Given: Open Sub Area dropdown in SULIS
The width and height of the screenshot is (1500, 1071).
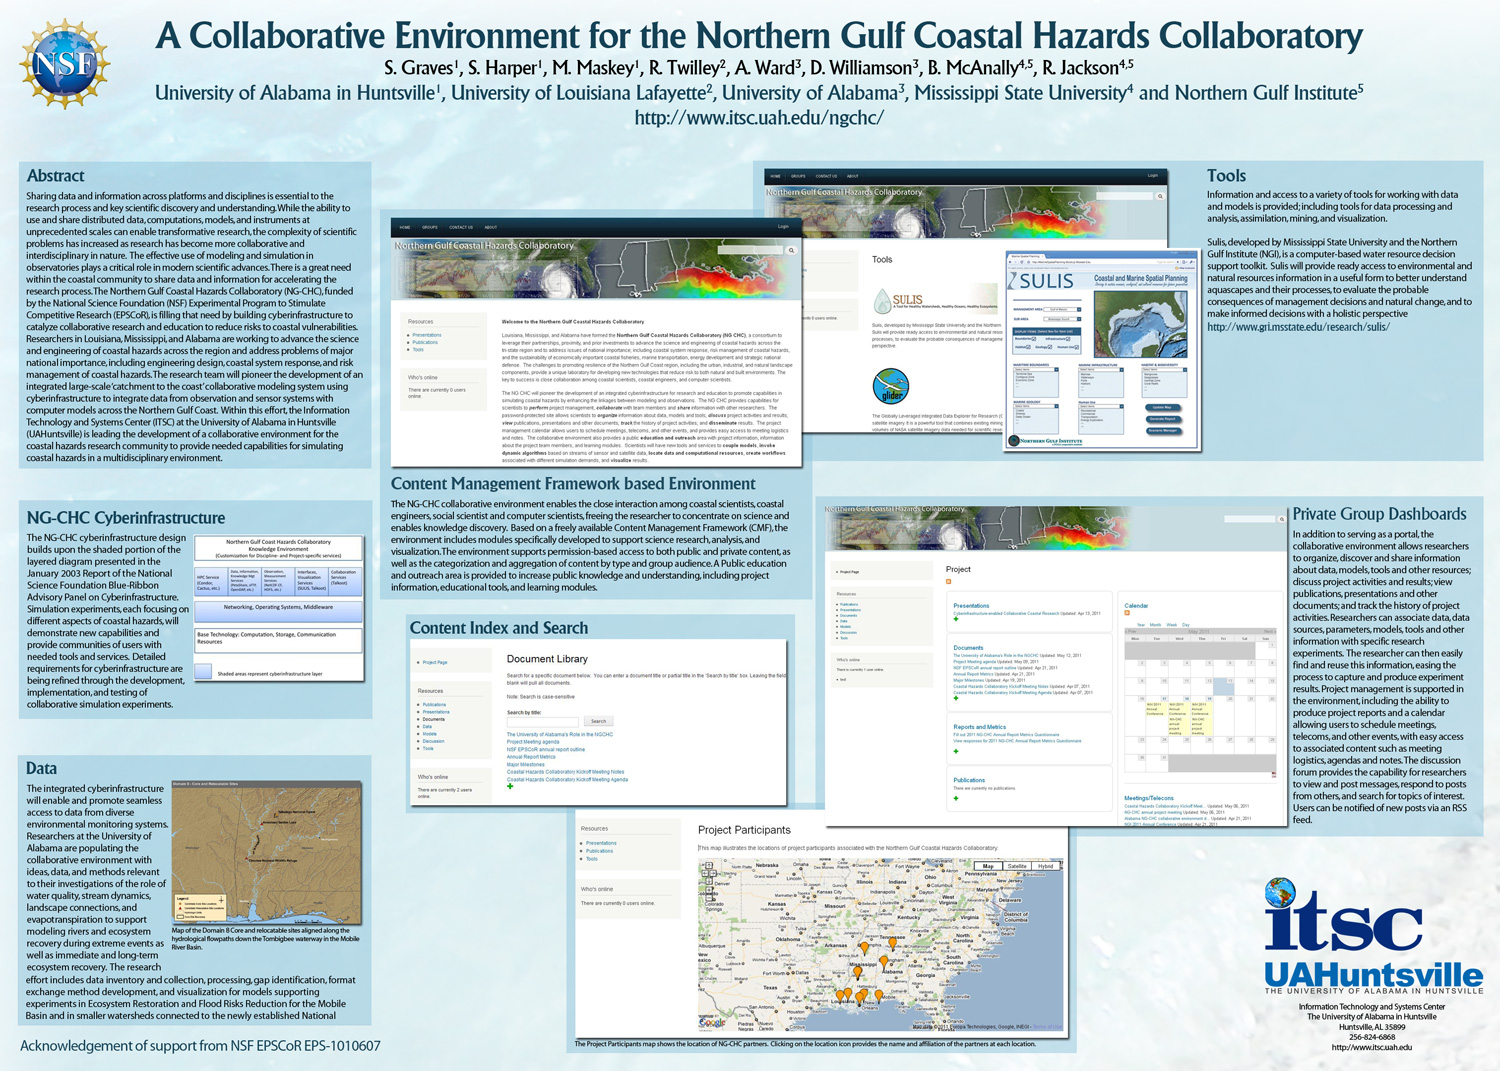Looking at the screenshot, I should (1062, 319).
